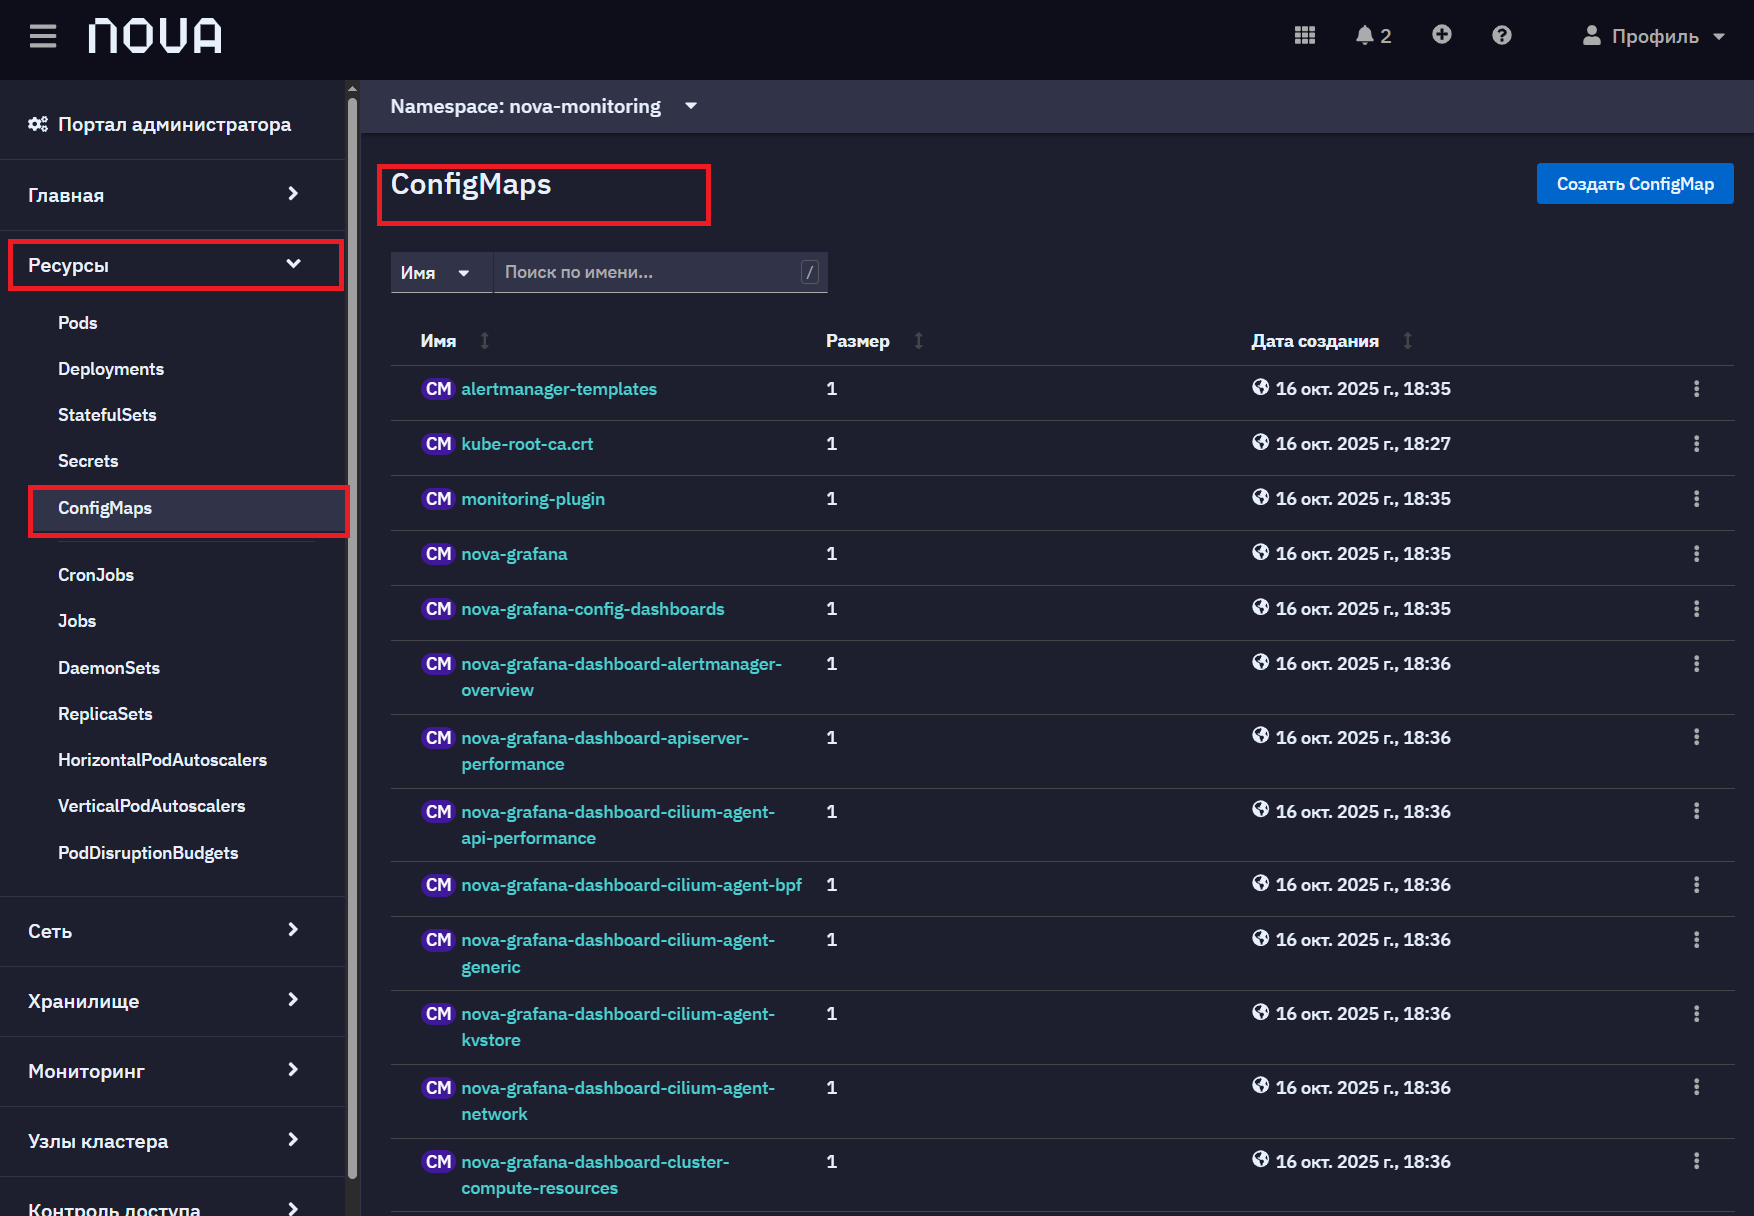Go to Pods in sidebar
Image resolution: width=1754 pixels, height=1216 pixels.
[x=77, y=323]
